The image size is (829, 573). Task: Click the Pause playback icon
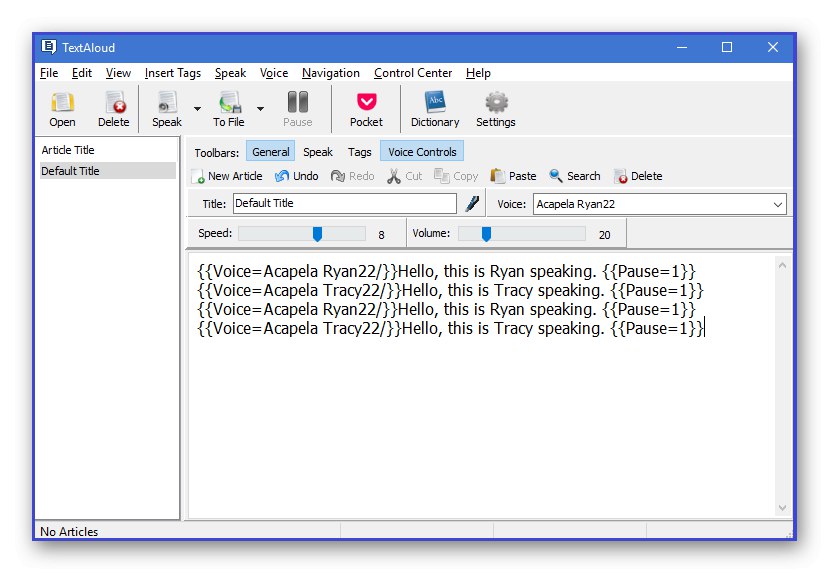298,102
